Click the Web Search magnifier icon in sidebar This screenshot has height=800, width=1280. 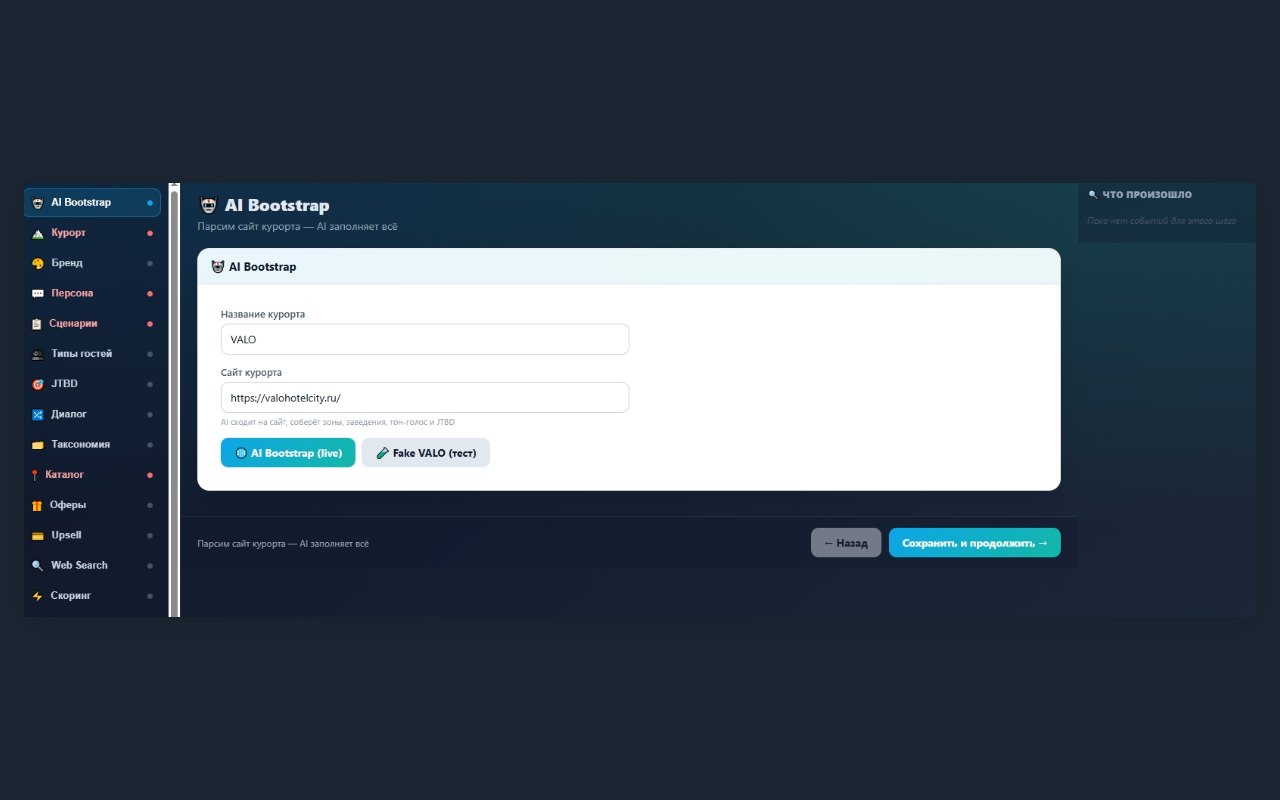click(38, 565)
